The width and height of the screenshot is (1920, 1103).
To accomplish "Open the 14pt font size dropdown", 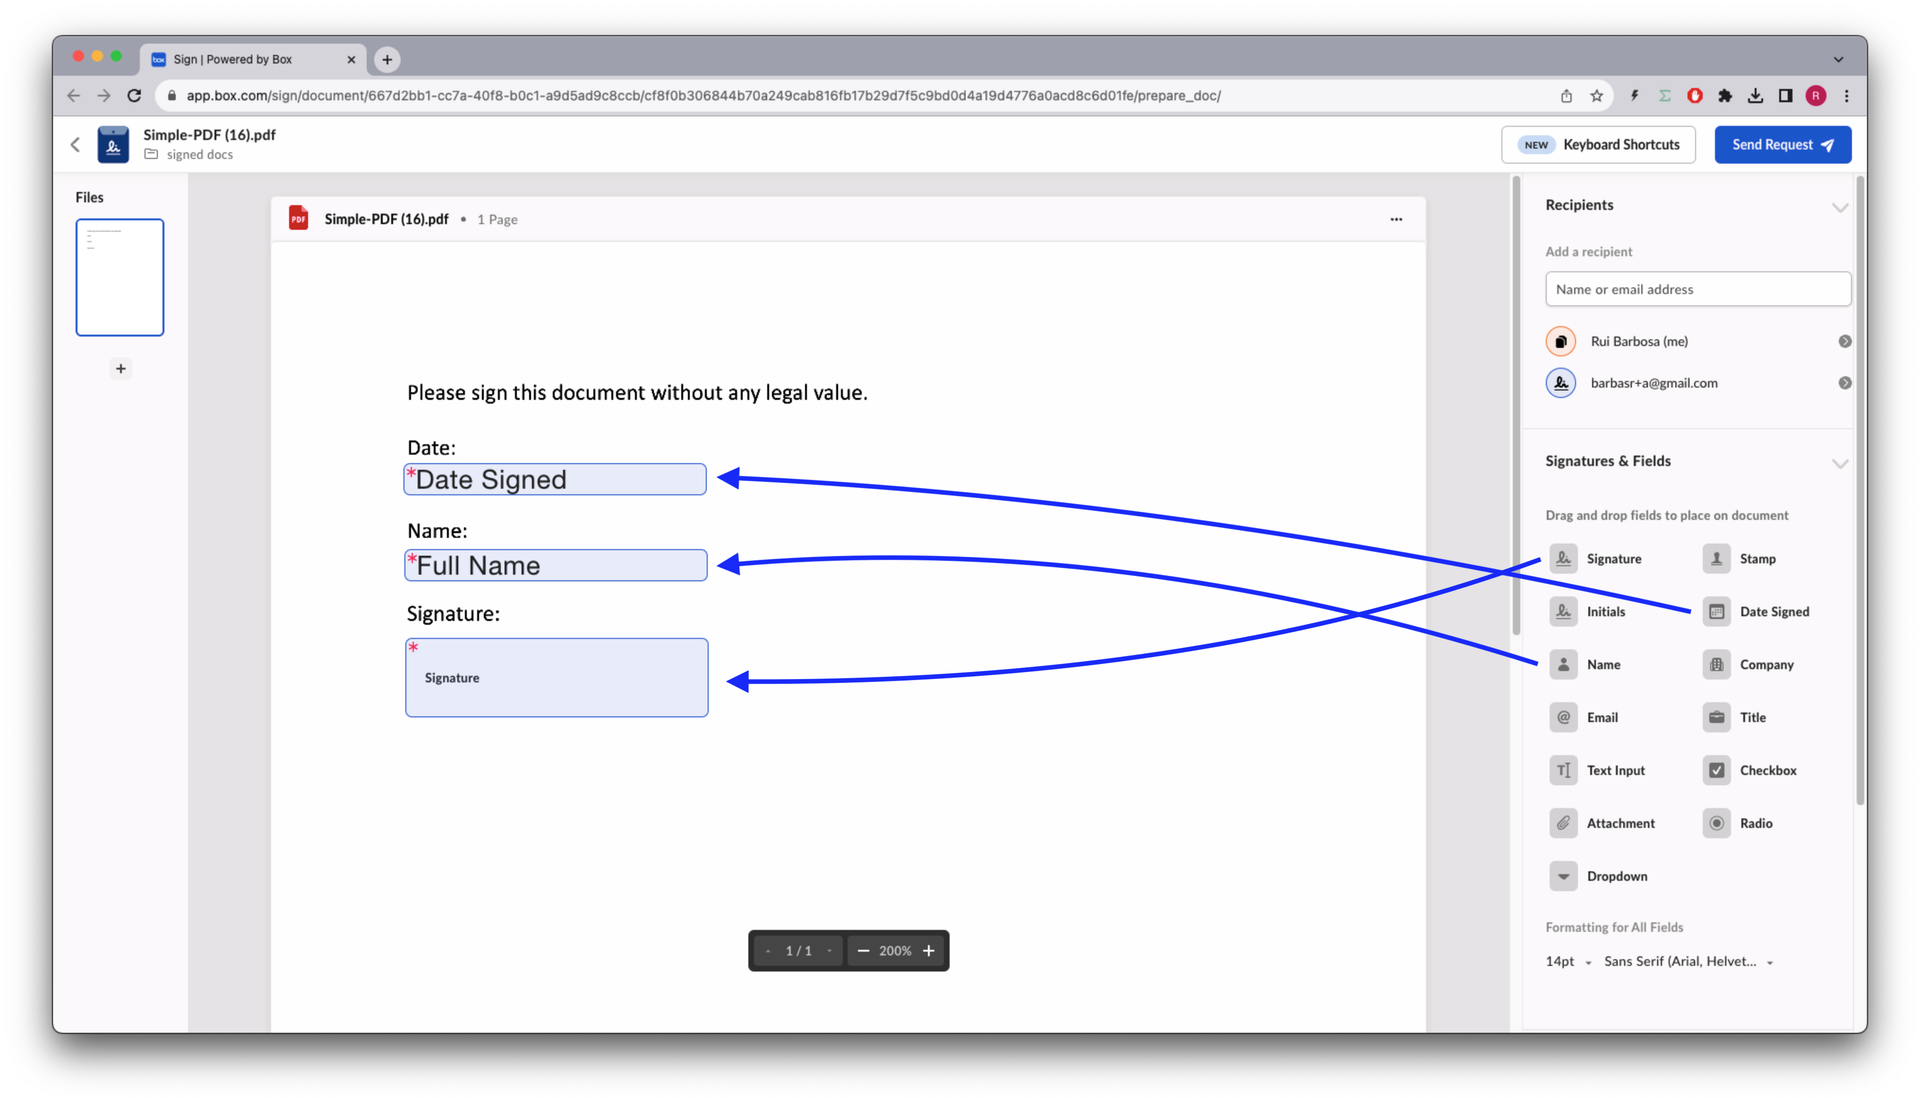I will pyautogui.click(x=1568, y=961).
